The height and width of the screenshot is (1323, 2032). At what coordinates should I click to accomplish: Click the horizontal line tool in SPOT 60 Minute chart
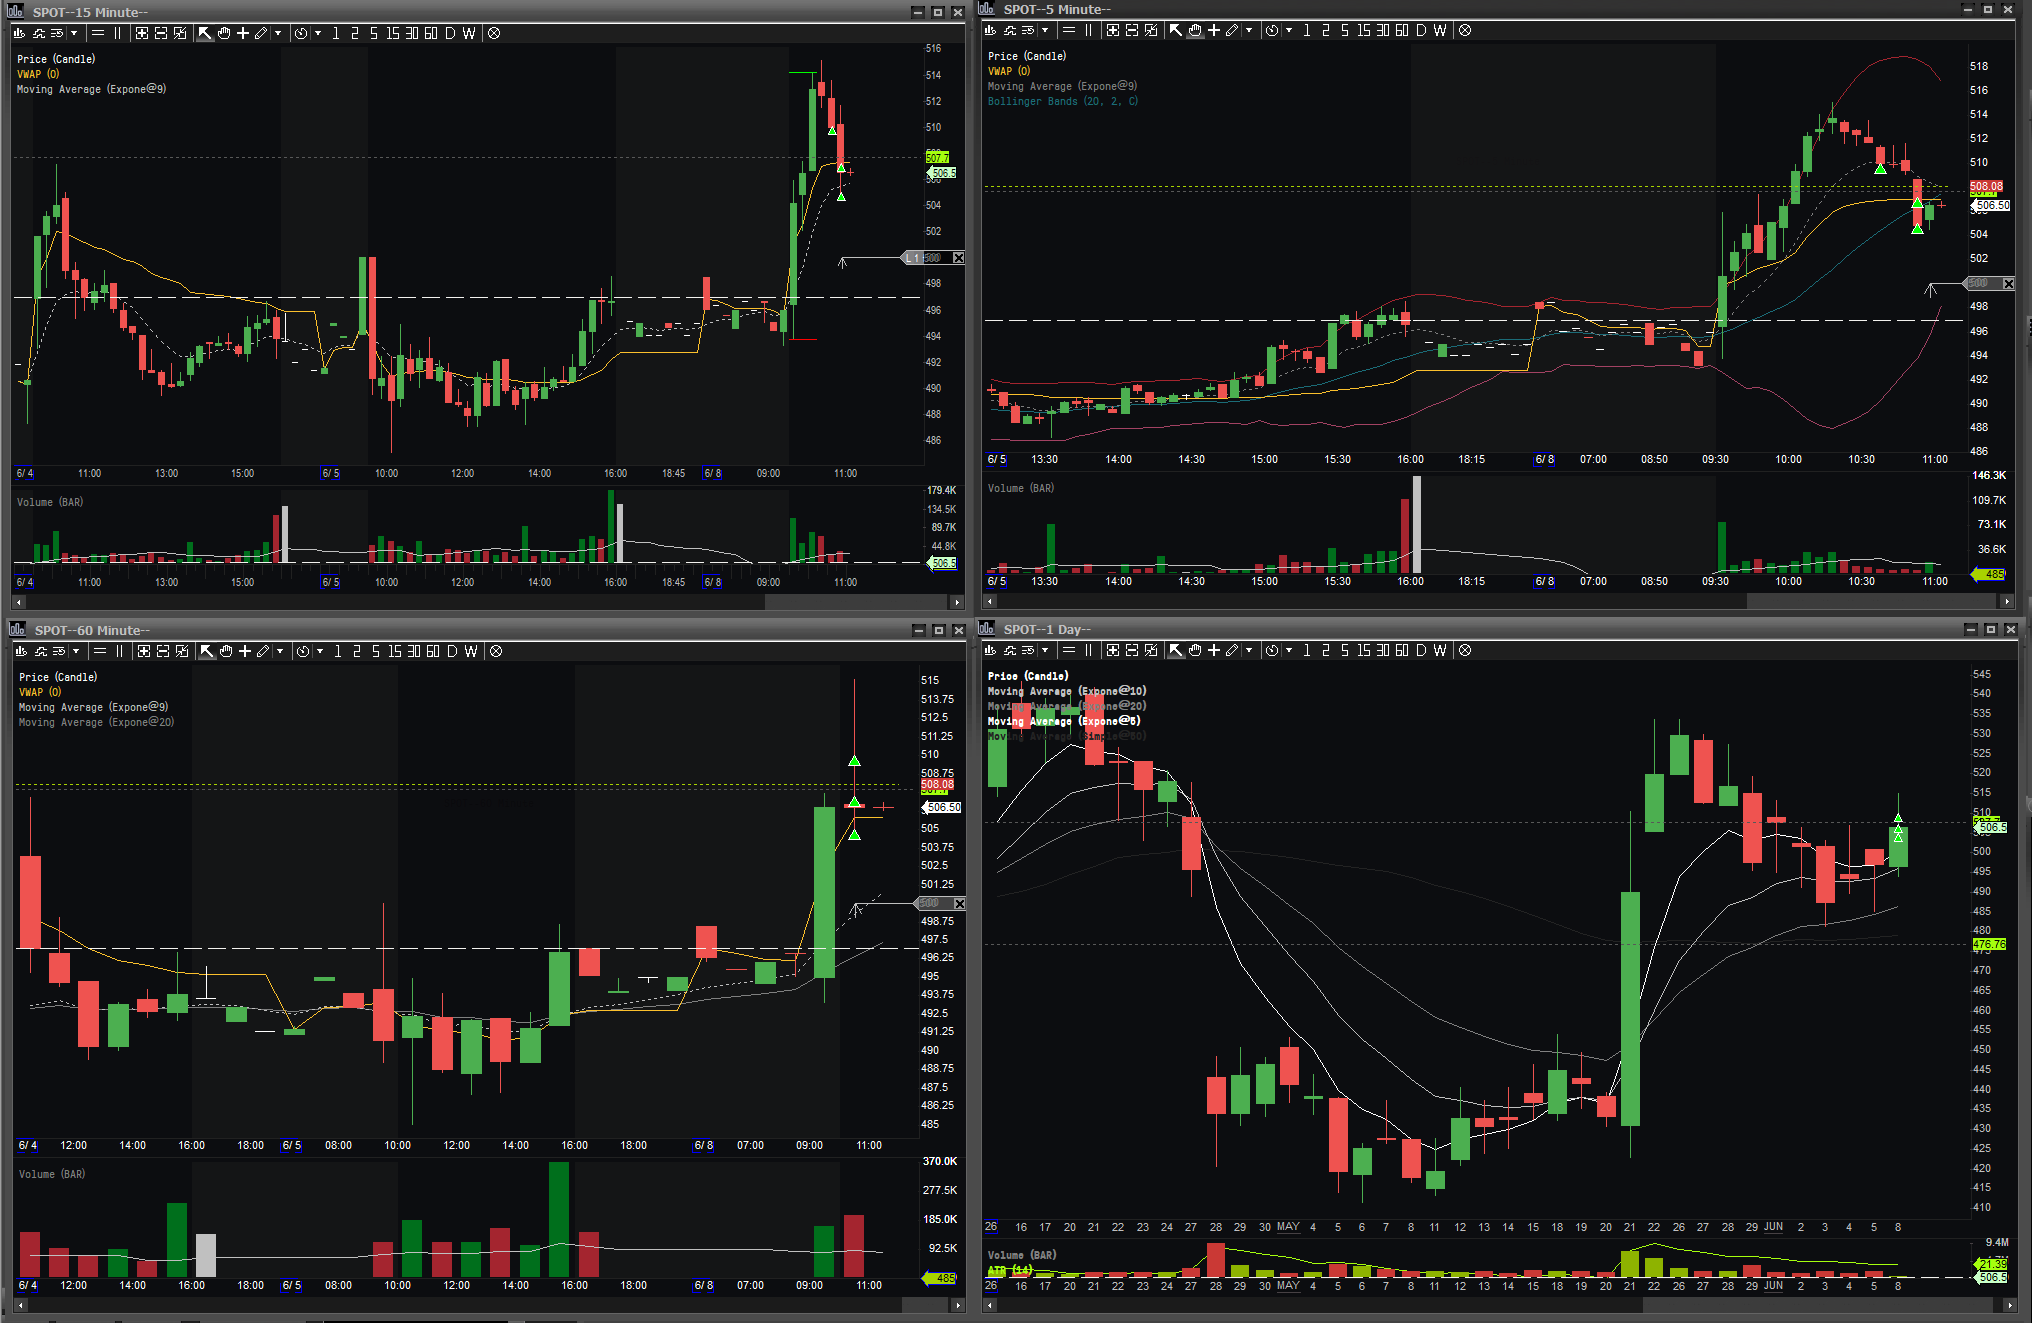click(99, 651)
